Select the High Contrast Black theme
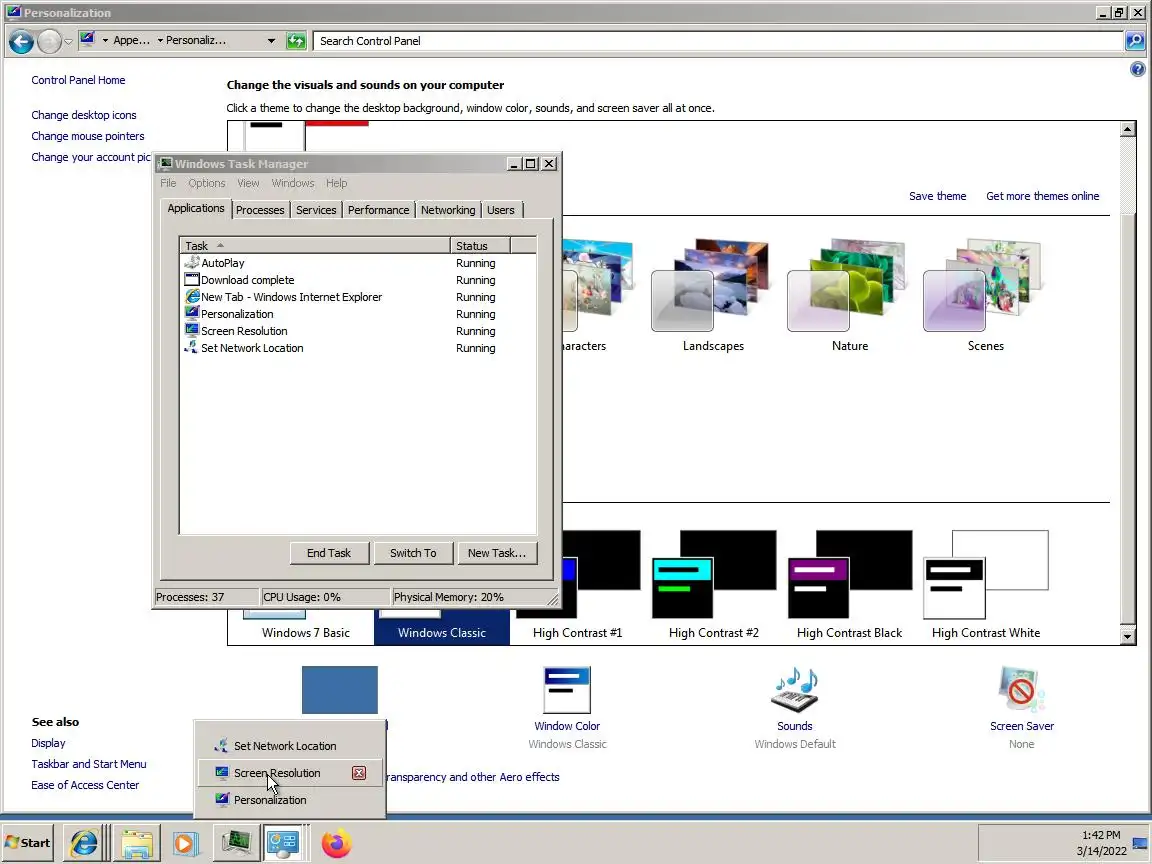Image resolution: width=1152 pixels, height=864 pixels. click(x=849, y=586)
